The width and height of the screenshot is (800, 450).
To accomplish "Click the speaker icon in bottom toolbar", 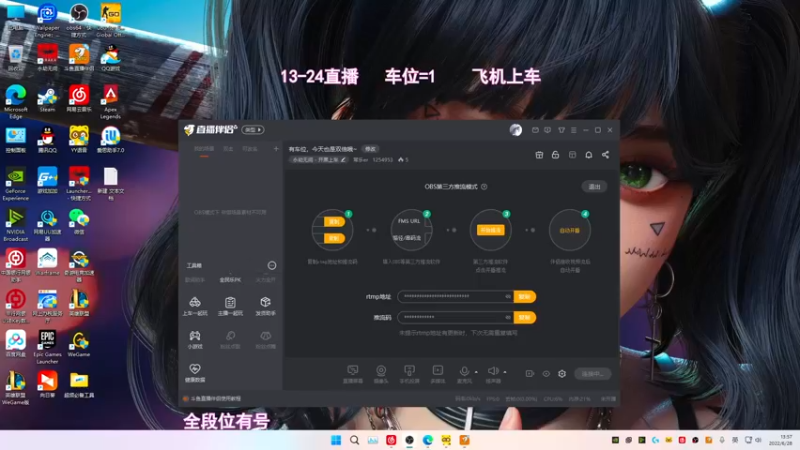I will pyautogui.click(x=492, y=371).
